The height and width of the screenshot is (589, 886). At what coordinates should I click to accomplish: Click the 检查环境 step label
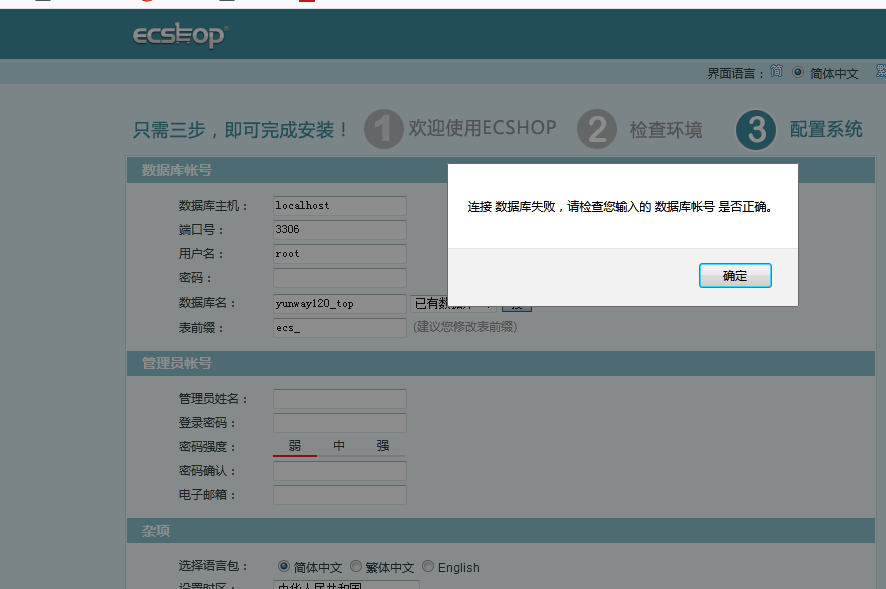[x=666, y=129]
